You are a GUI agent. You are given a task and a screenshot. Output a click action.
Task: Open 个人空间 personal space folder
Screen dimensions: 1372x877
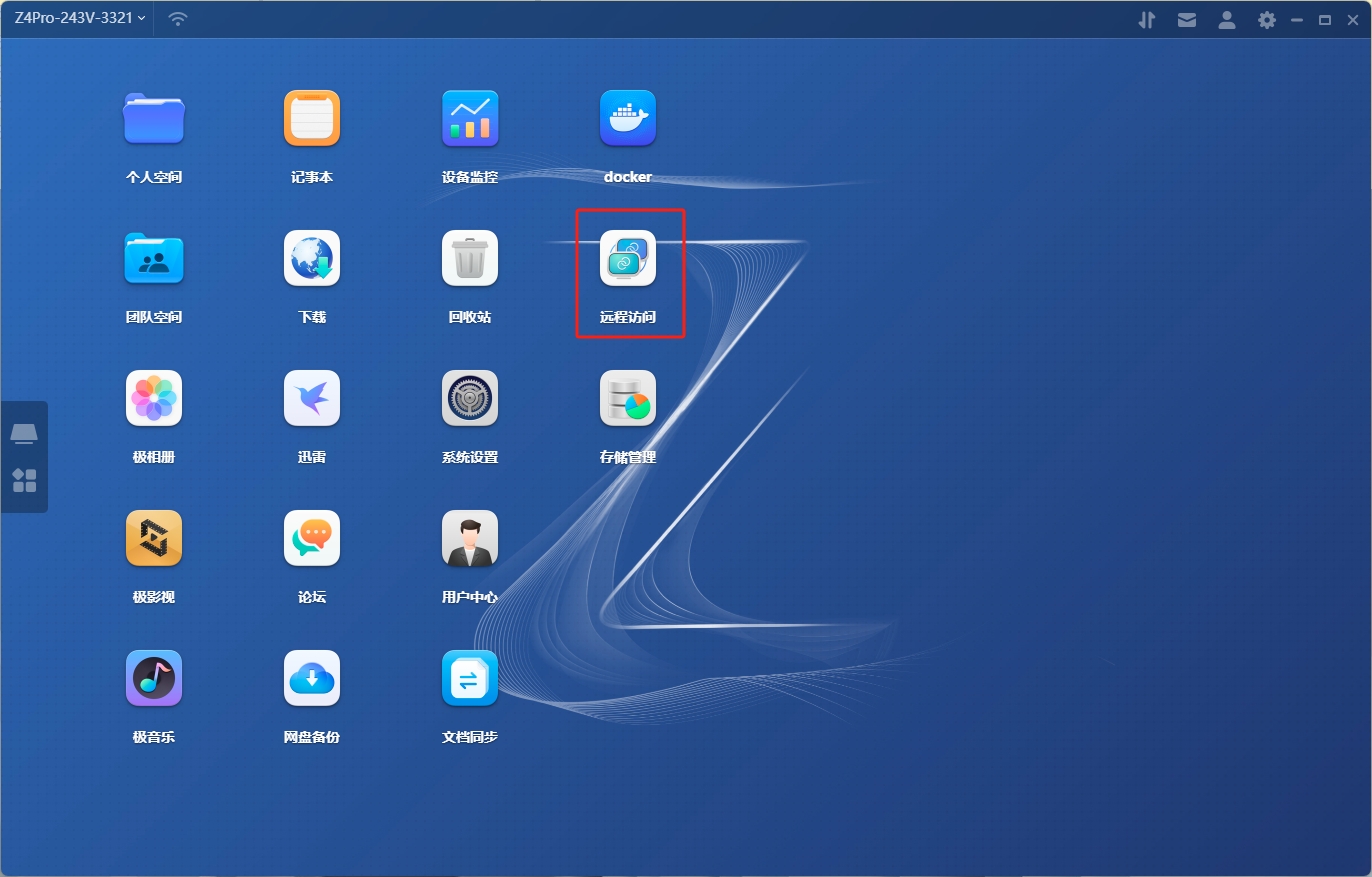(x=154, y=118)
